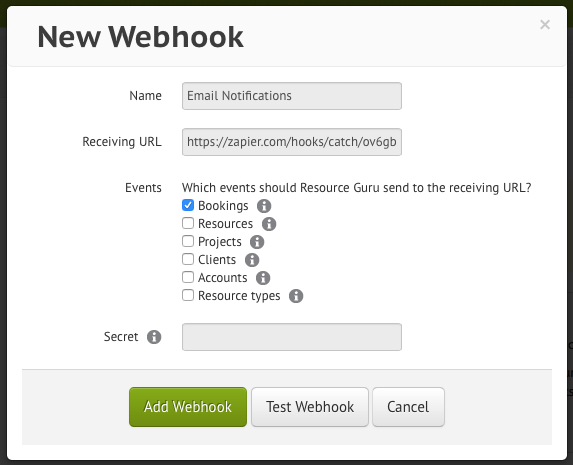The height and width of the screenshot is (465, 573).
Task: Open info icon next to Bookings
Action: [x=264, y=206]
